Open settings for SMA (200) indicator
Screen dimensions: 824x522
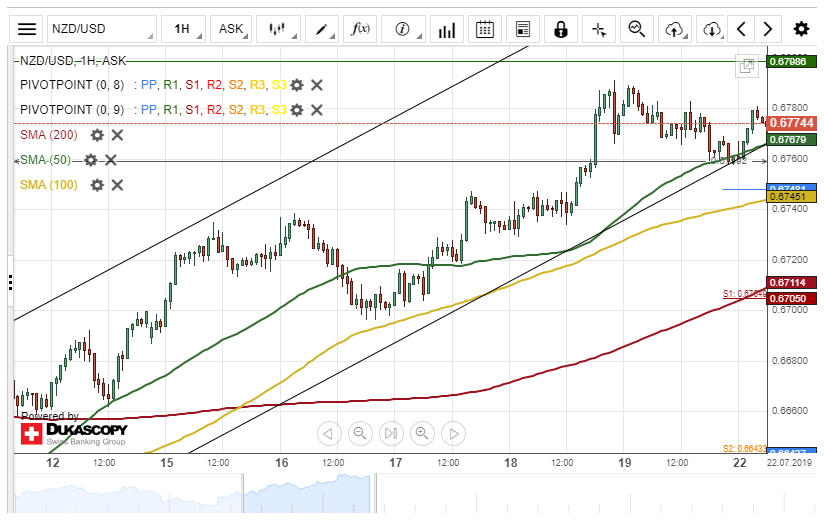97,134
